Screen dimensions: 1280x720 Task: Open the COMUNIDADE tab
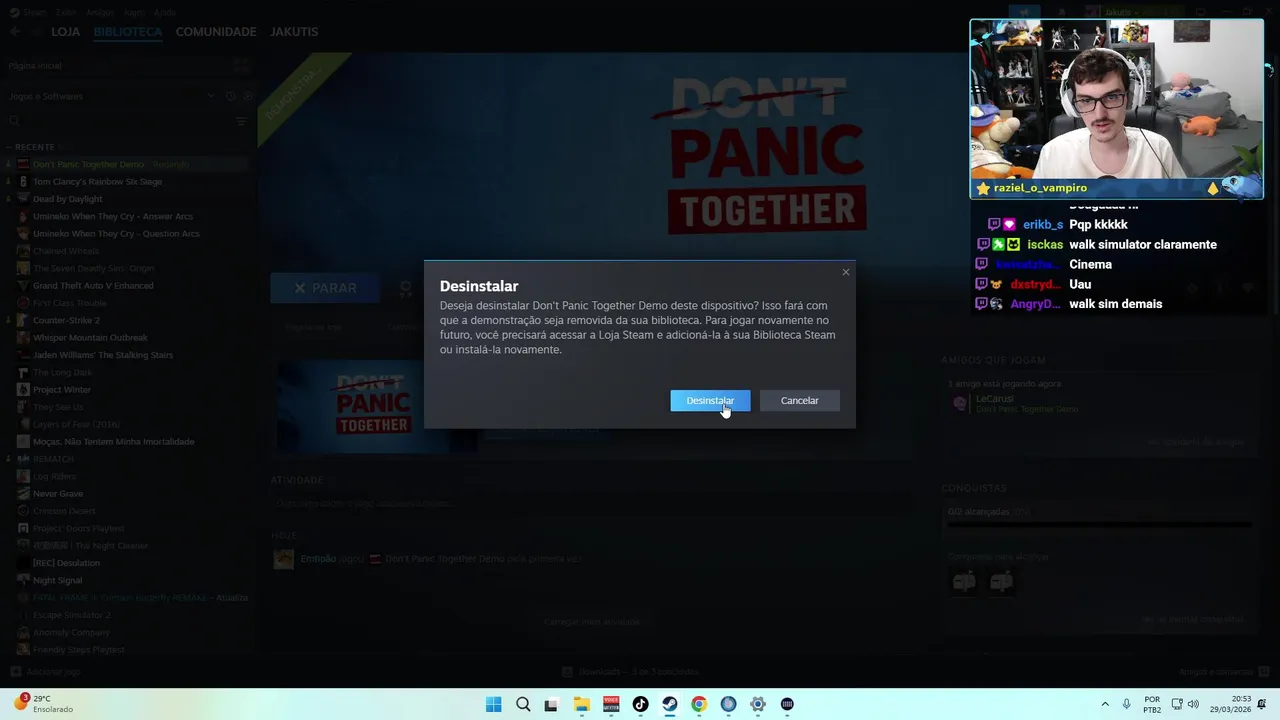click(216, 32)
